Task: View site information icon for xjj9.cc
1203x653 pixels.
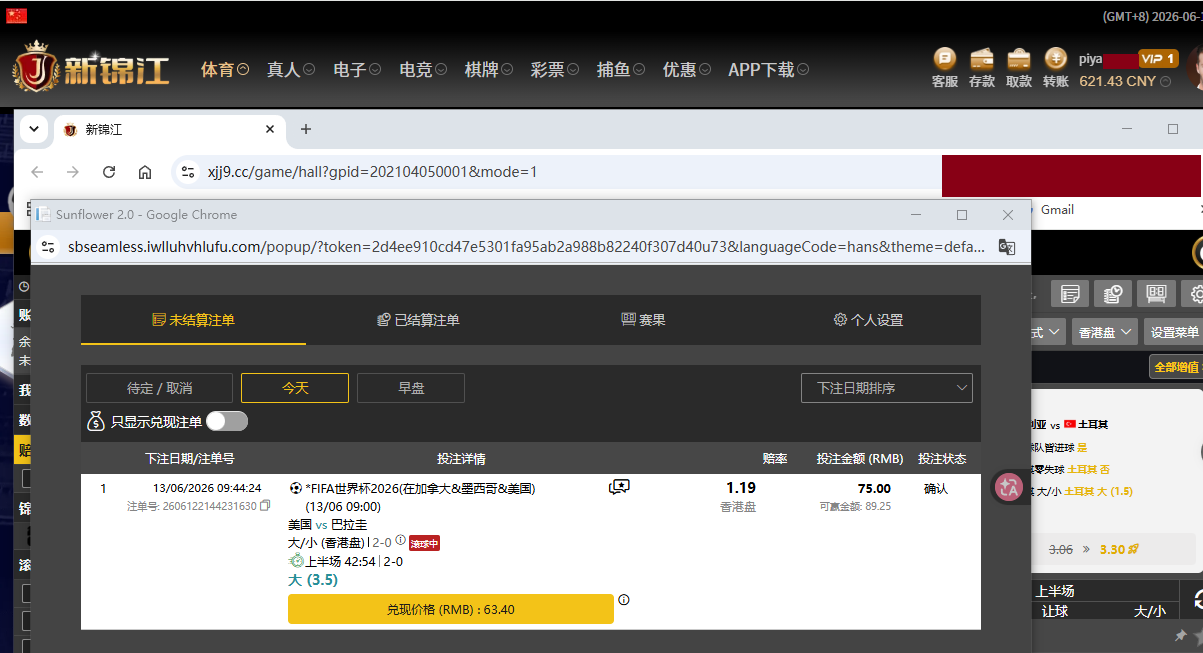Action: click(187, 172)
